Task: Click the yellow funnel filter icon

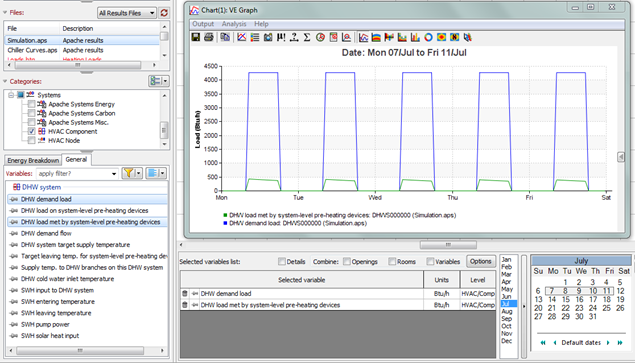Action: [x=128, y=173]
